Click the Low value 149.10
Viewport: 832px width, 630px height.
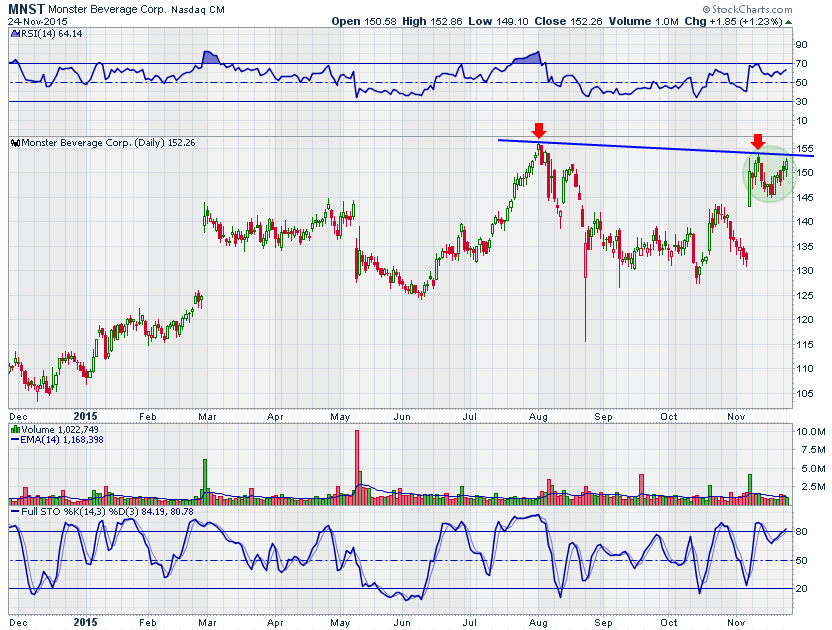(x=512, y=22)
